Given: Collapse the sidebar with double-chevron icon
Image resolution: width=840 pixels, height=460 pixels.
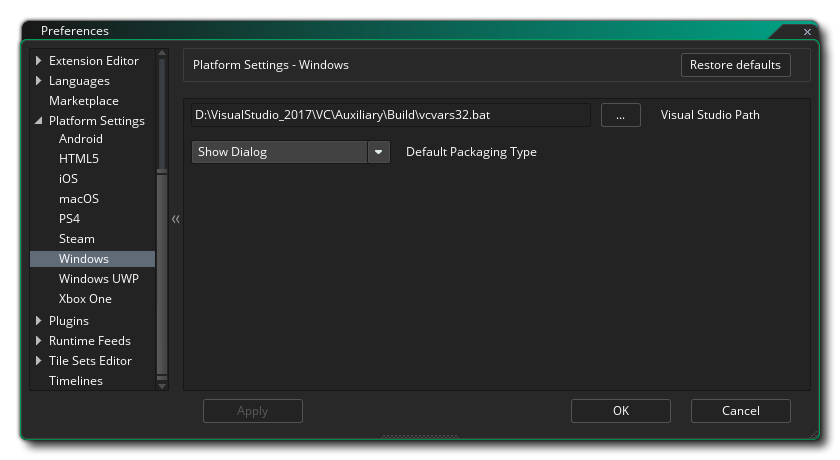Looking at the screenshot, I should pyautogui.click(x=175, y=219).
